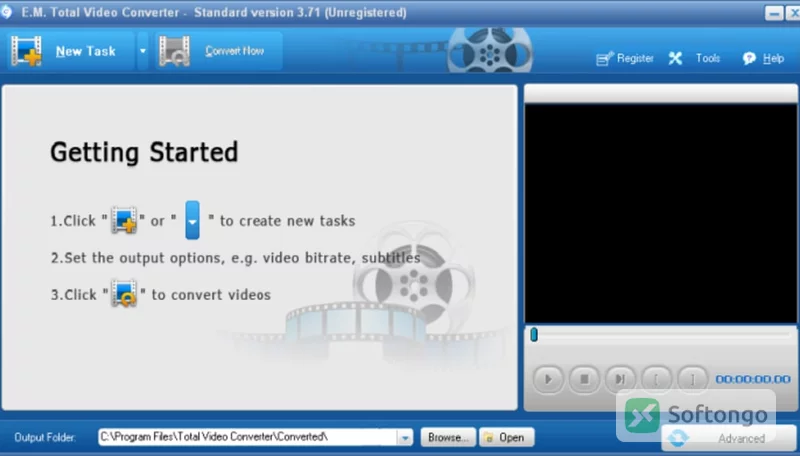800x456 pixels.
Task: Click the video preview black area
Action: pos(661,213)
